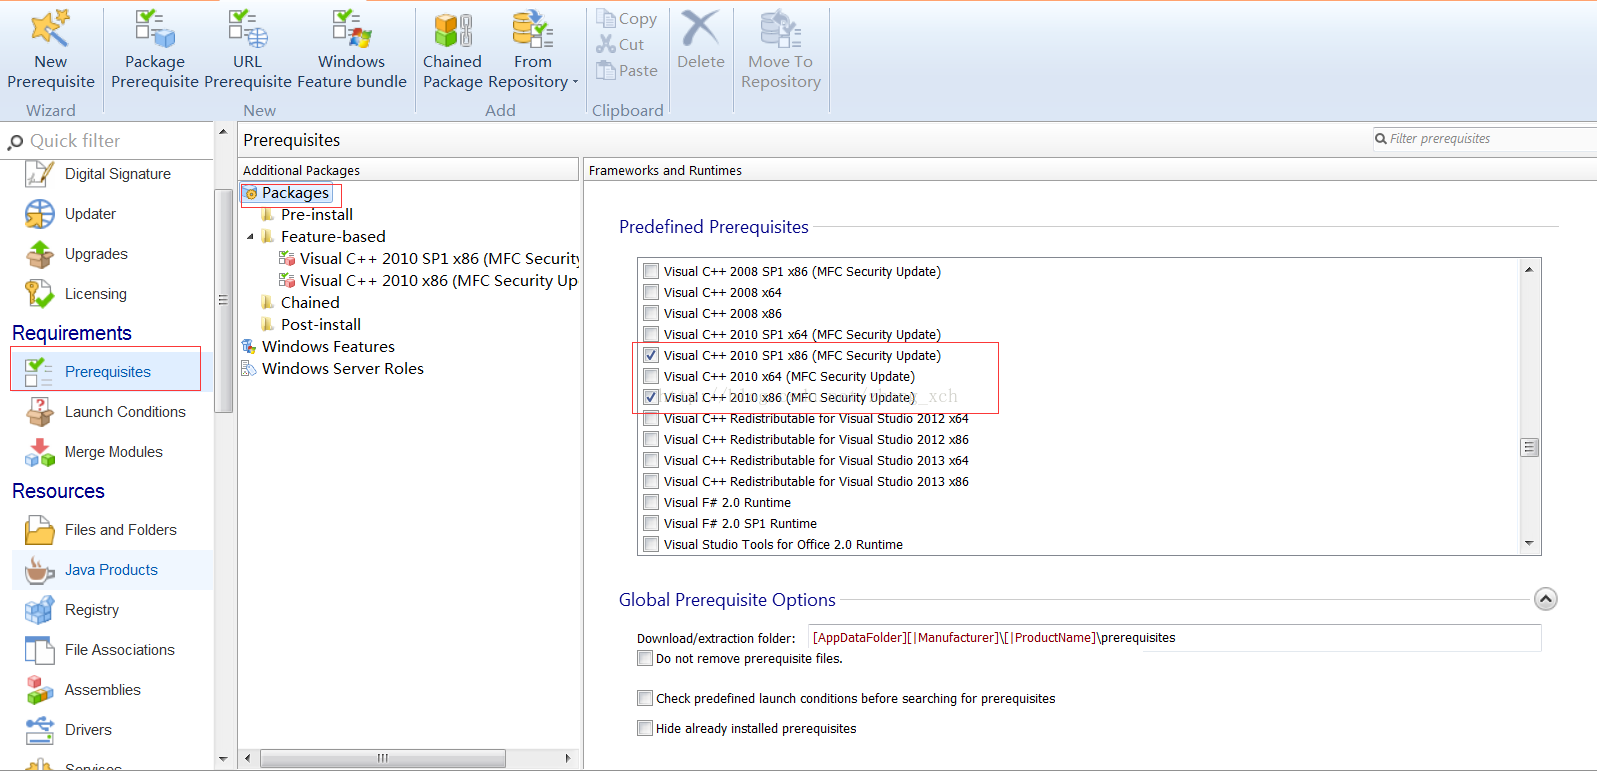
Task: Click the Download/extraction folder path field
Action: 1173,638
